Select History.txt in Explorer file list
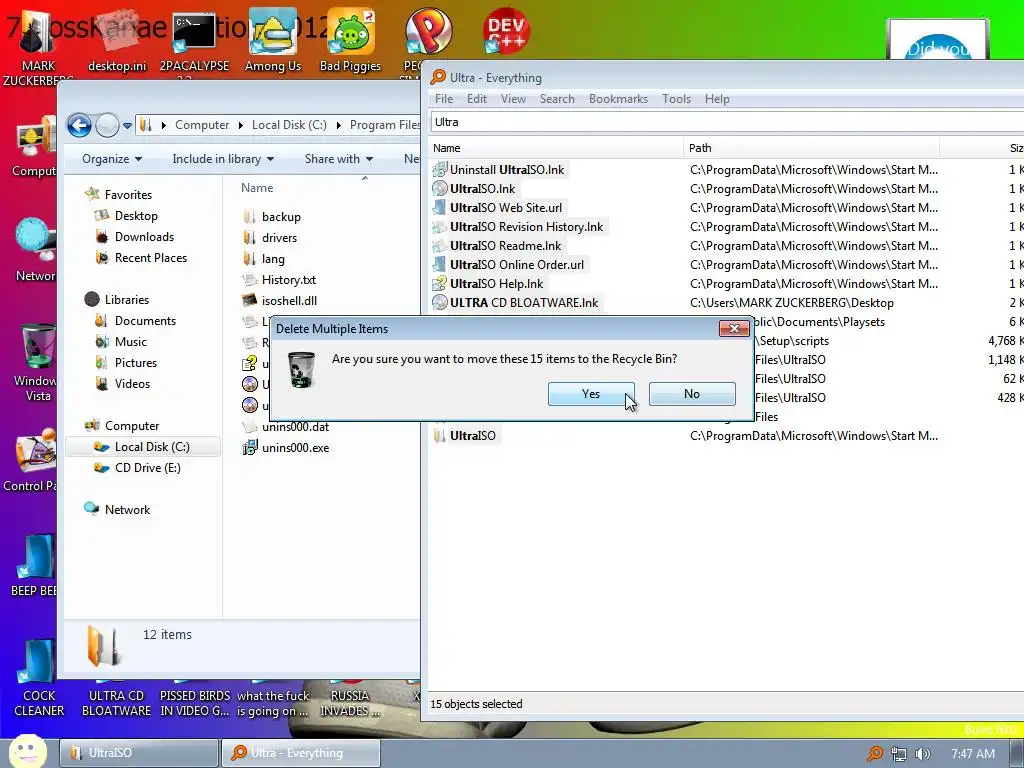 pyautogui.click(x=289, y=280)
